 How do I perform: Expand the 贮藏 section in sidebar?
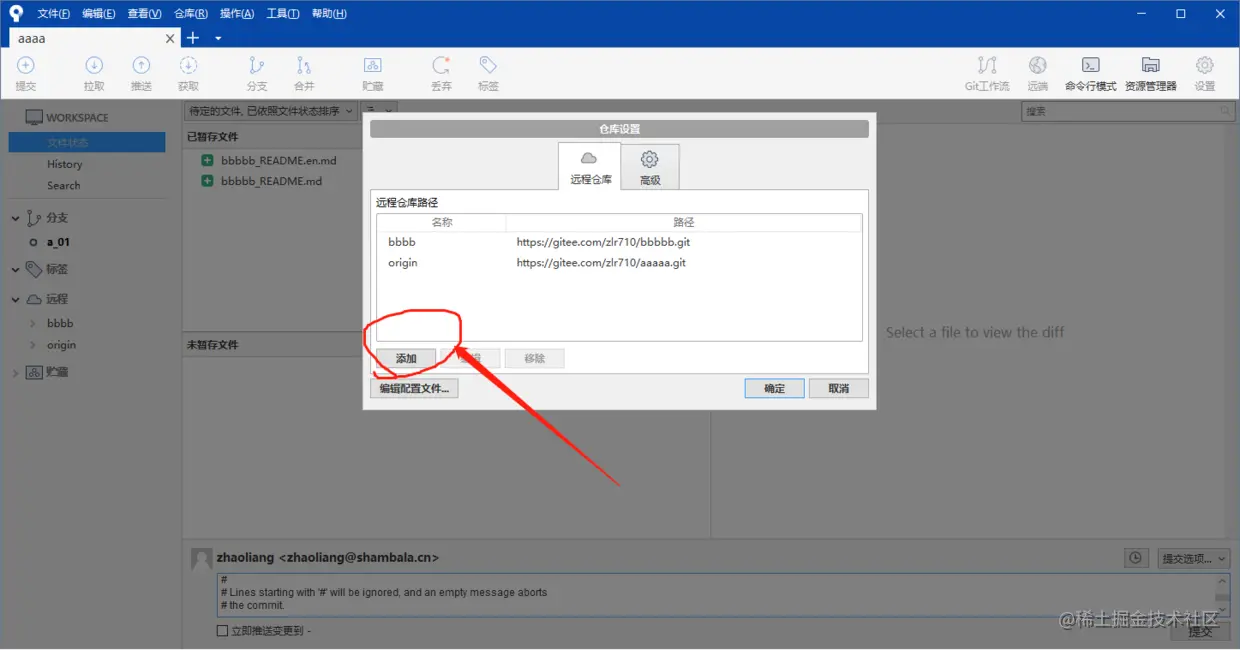tap(16, 372)
